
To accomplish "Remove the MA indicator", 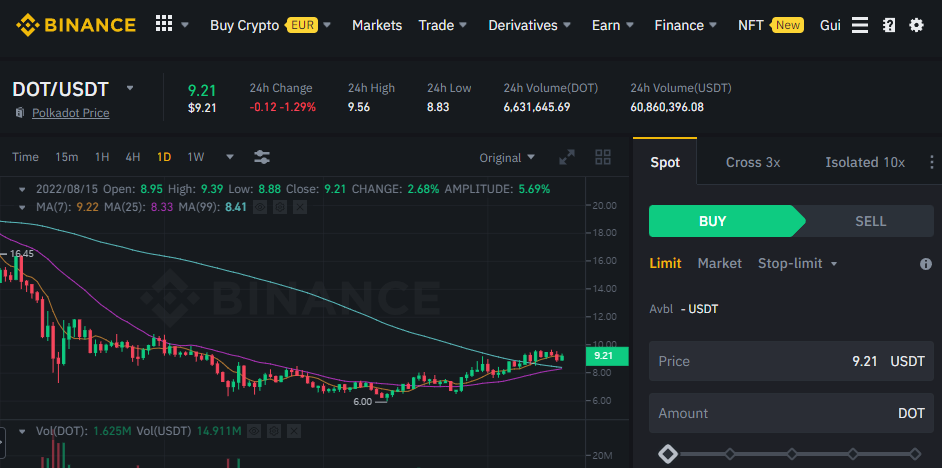I will [x=300, y=207].
